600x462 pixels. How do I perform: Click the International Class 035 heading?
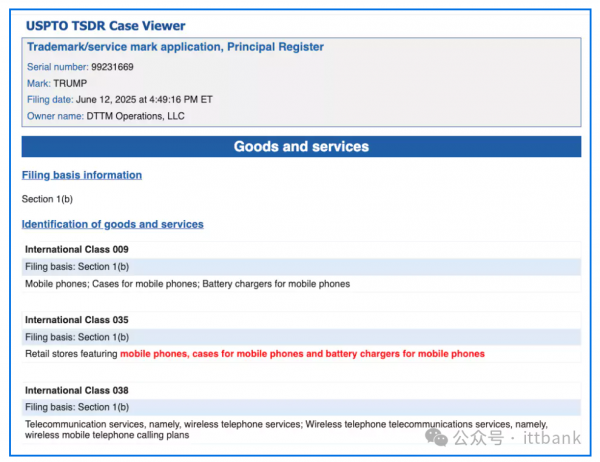[77, 320]
